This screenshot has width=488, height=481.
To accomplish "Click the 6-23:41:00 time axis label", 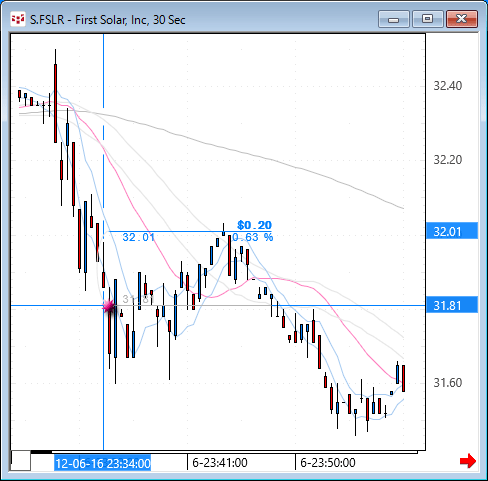I will 220,463.
